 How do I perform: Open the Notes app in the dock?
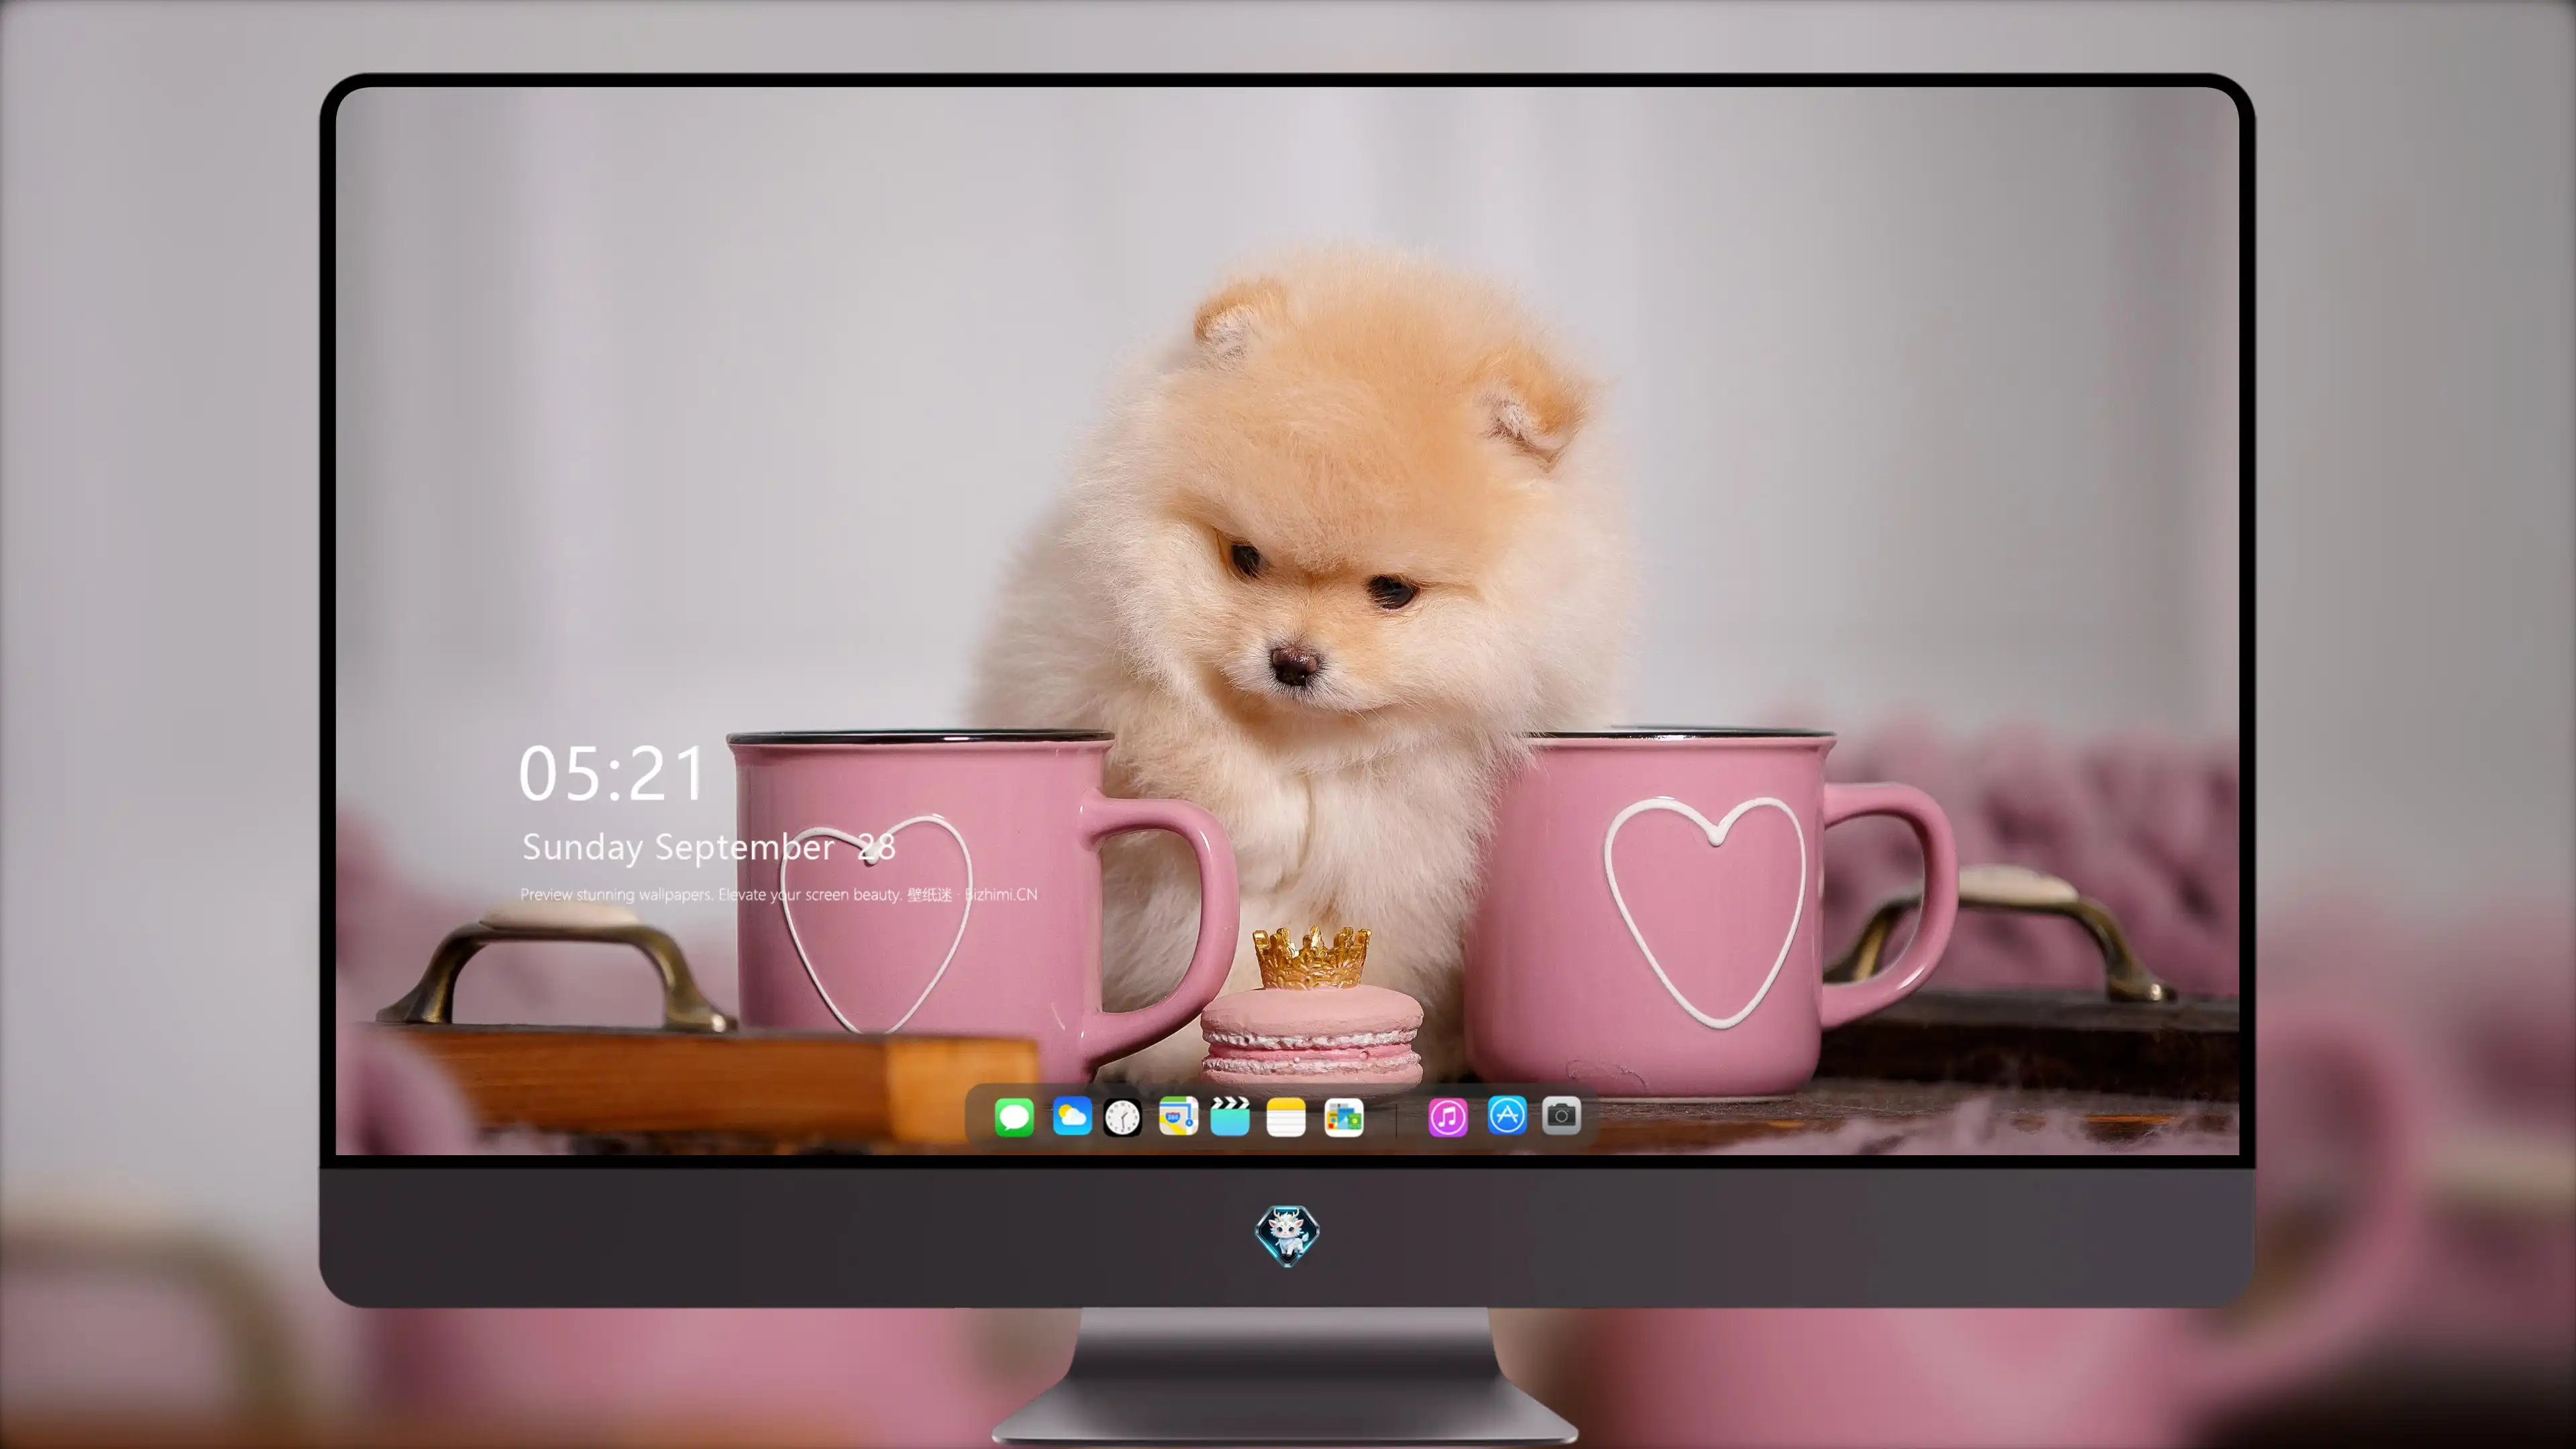pyautogui.click(x=1286, y=1117)
